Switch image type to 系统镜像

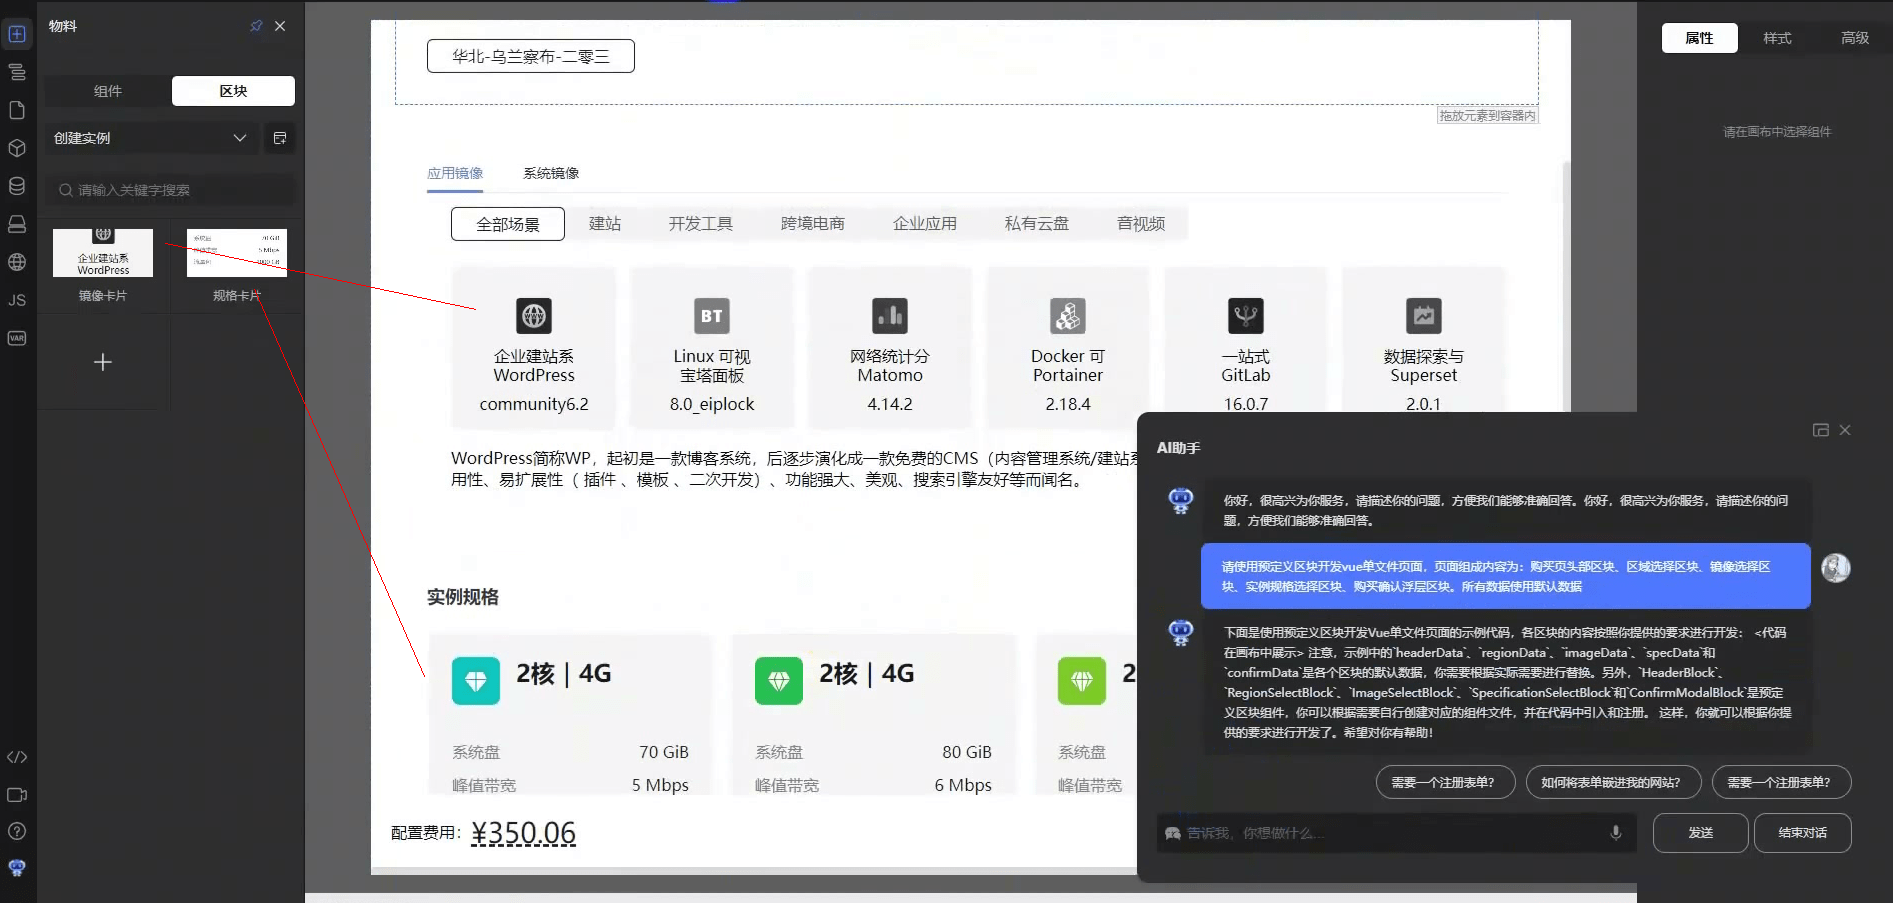coord(551,172)
